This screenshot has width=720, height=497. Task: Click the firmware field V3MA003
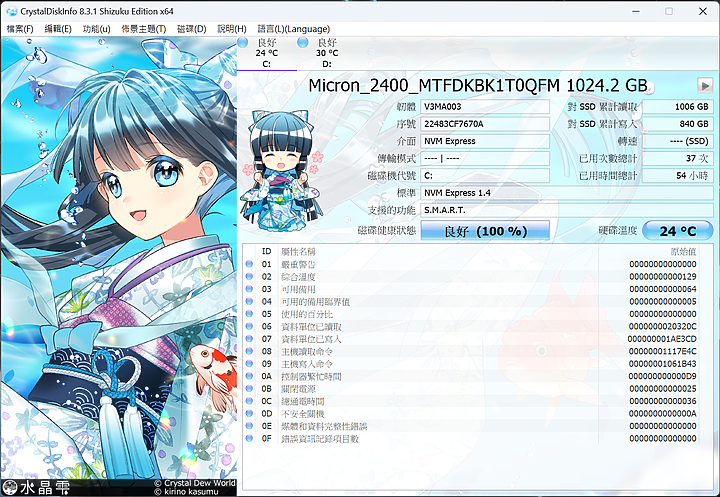(x=485, y=107)
